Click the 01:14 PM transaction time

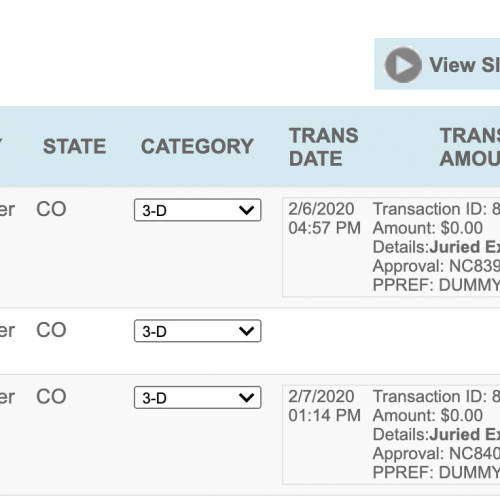(x=324, y=415)
